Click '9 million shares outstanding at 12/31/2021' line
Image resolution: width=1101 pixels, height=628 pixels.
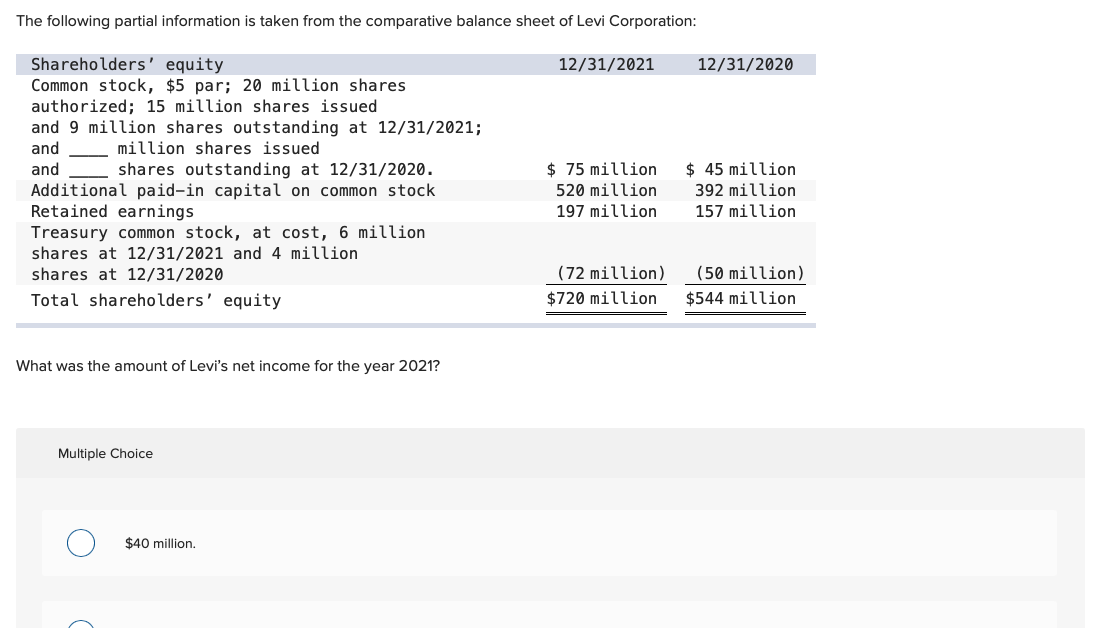[x=257, y=128]
